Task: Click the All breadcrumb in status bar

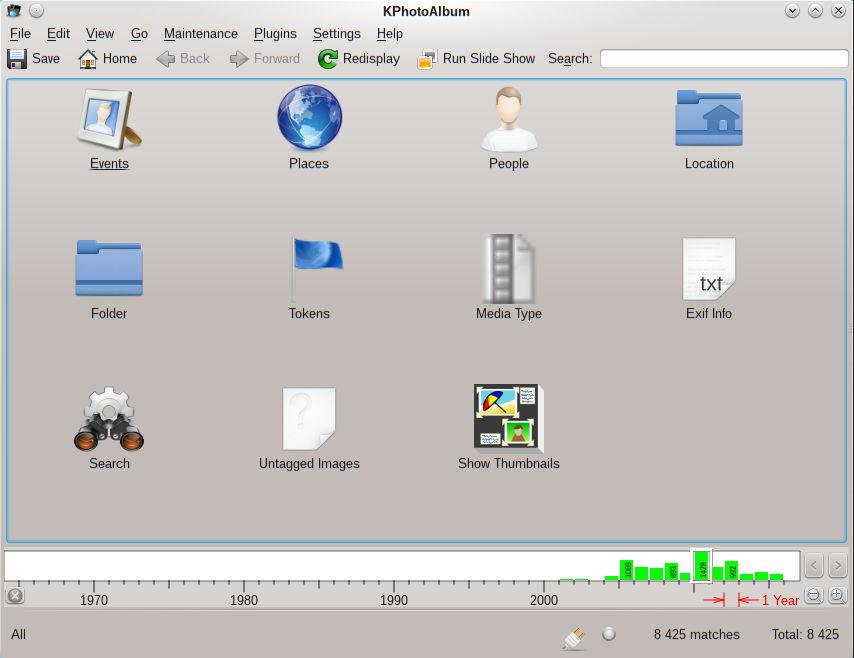Action: (x=18, y=634)
